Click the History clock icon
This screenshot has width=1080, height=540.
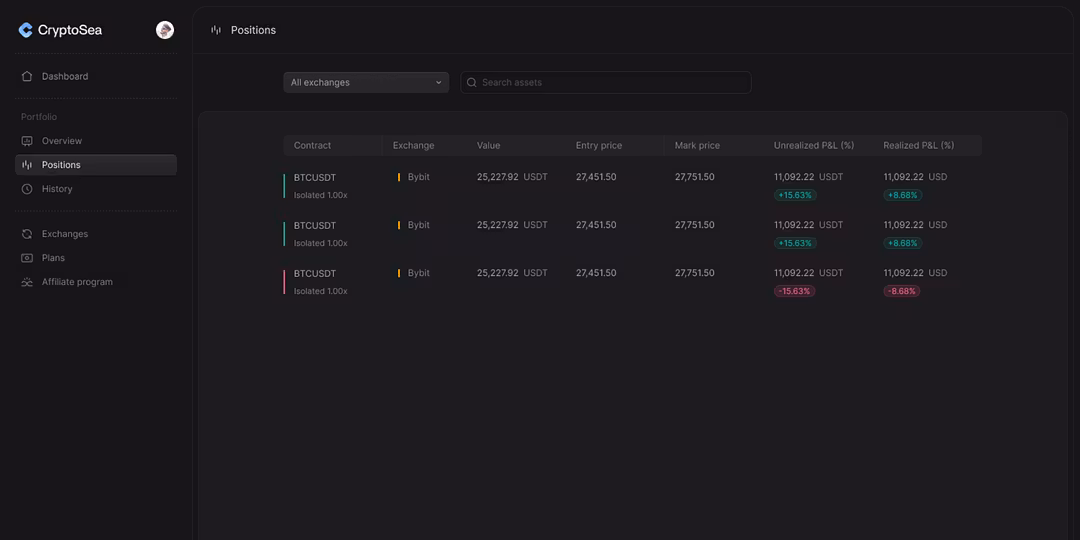pyautogui.click(x=27, y=189)
